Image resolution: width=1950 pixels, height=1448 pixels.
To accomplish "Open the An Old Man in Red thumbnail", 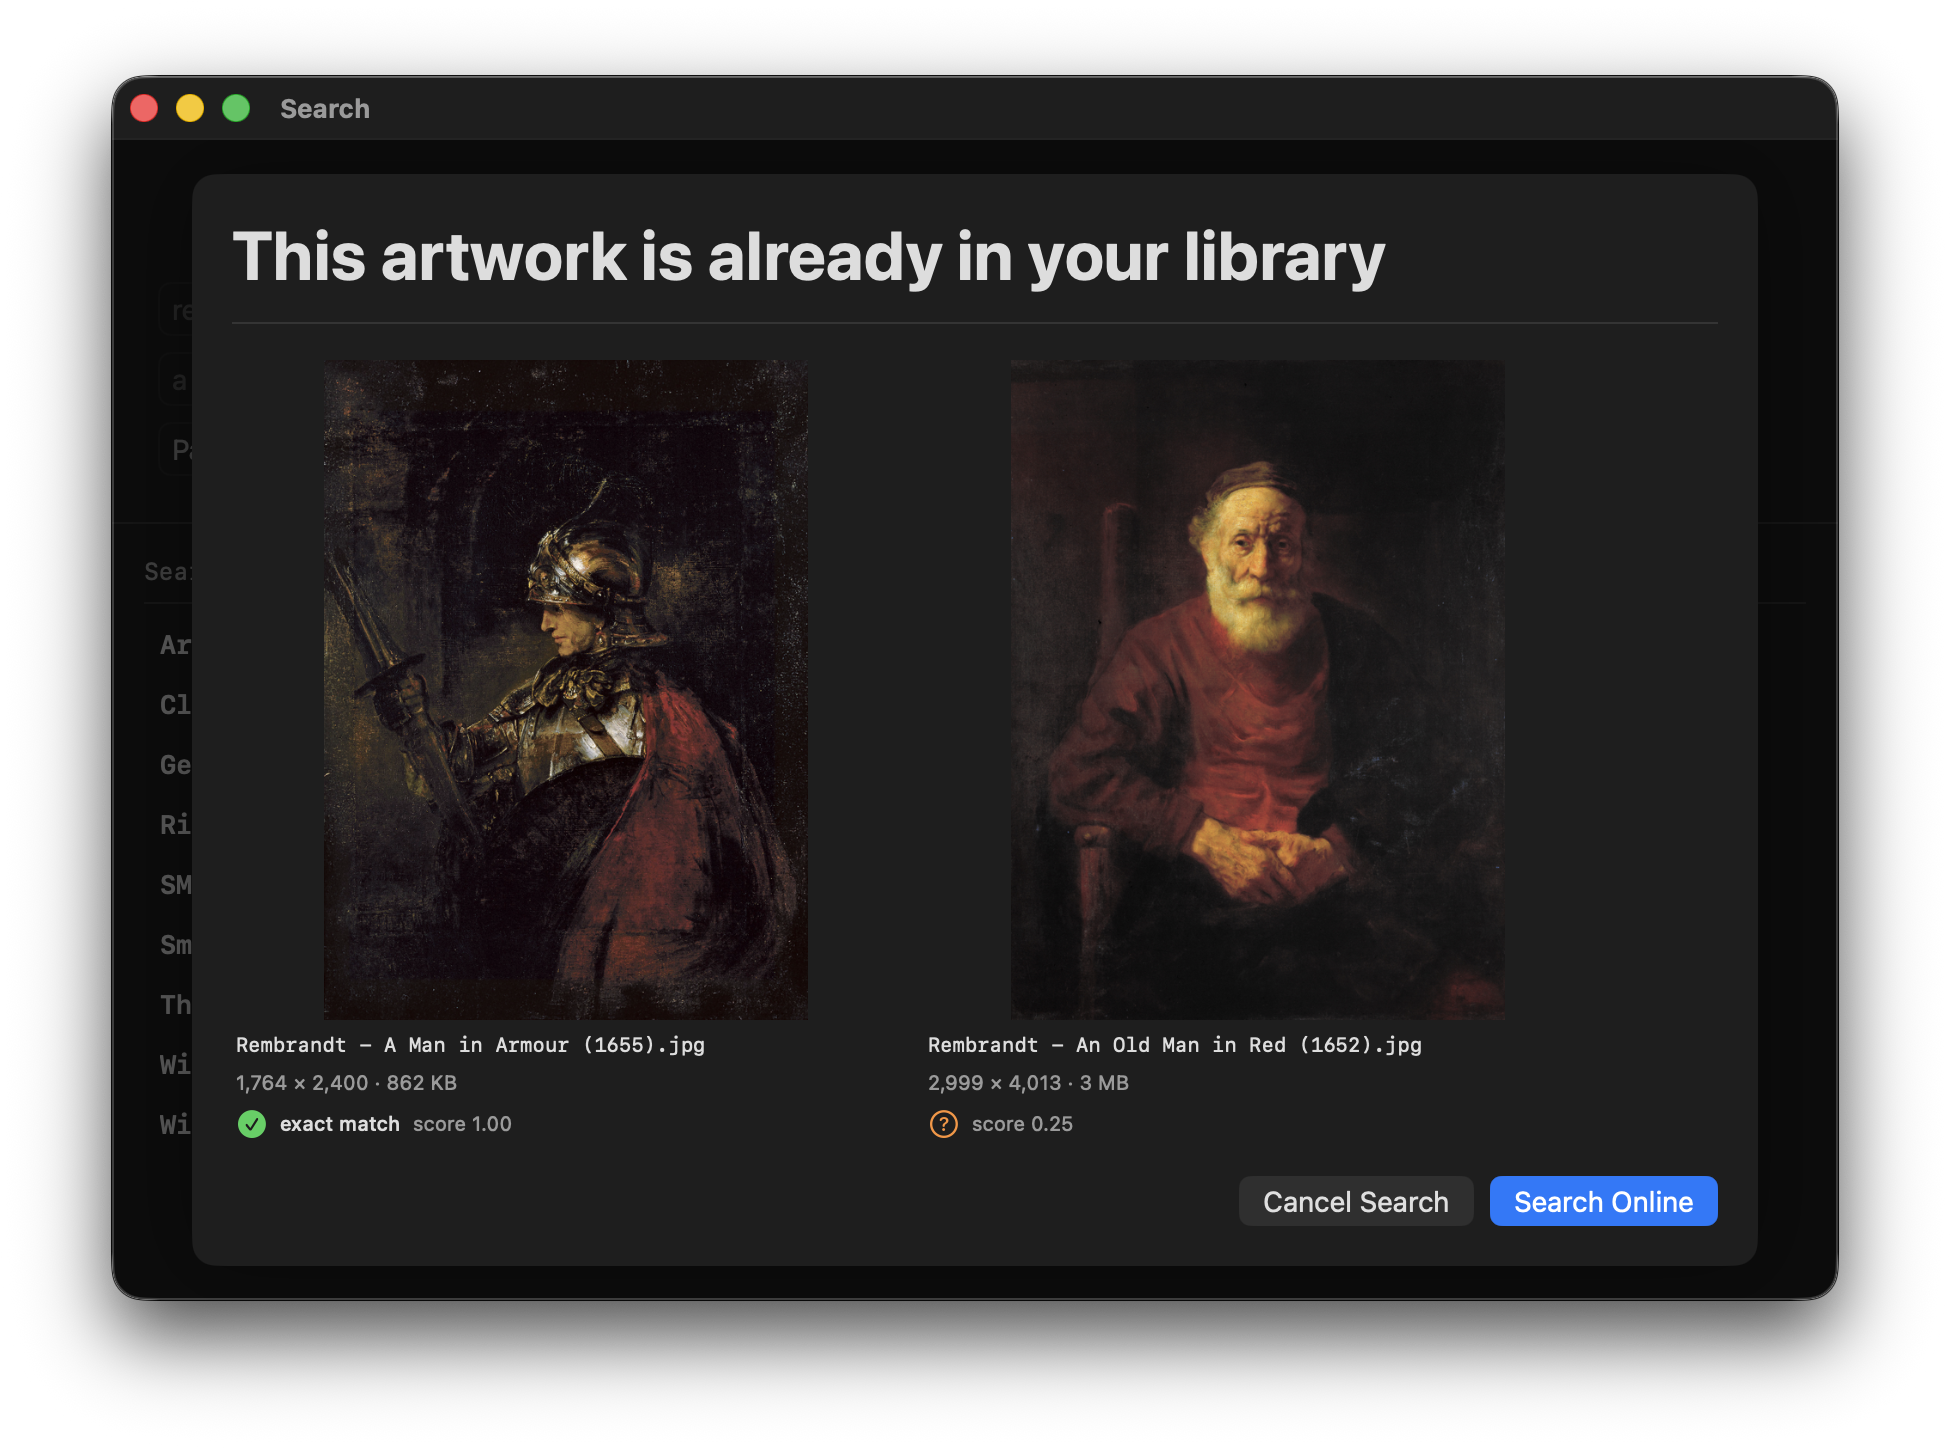I will coord(1257,690).
